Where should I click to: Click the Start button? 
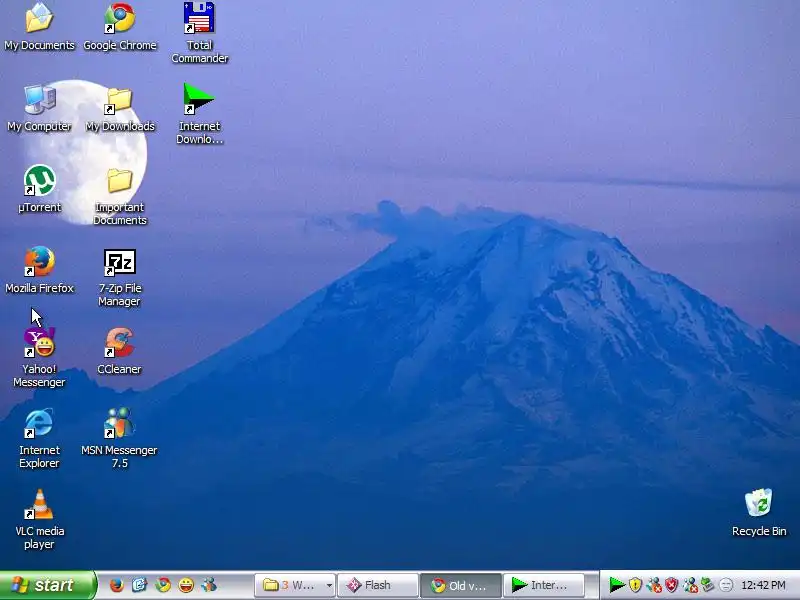point(48,585)
